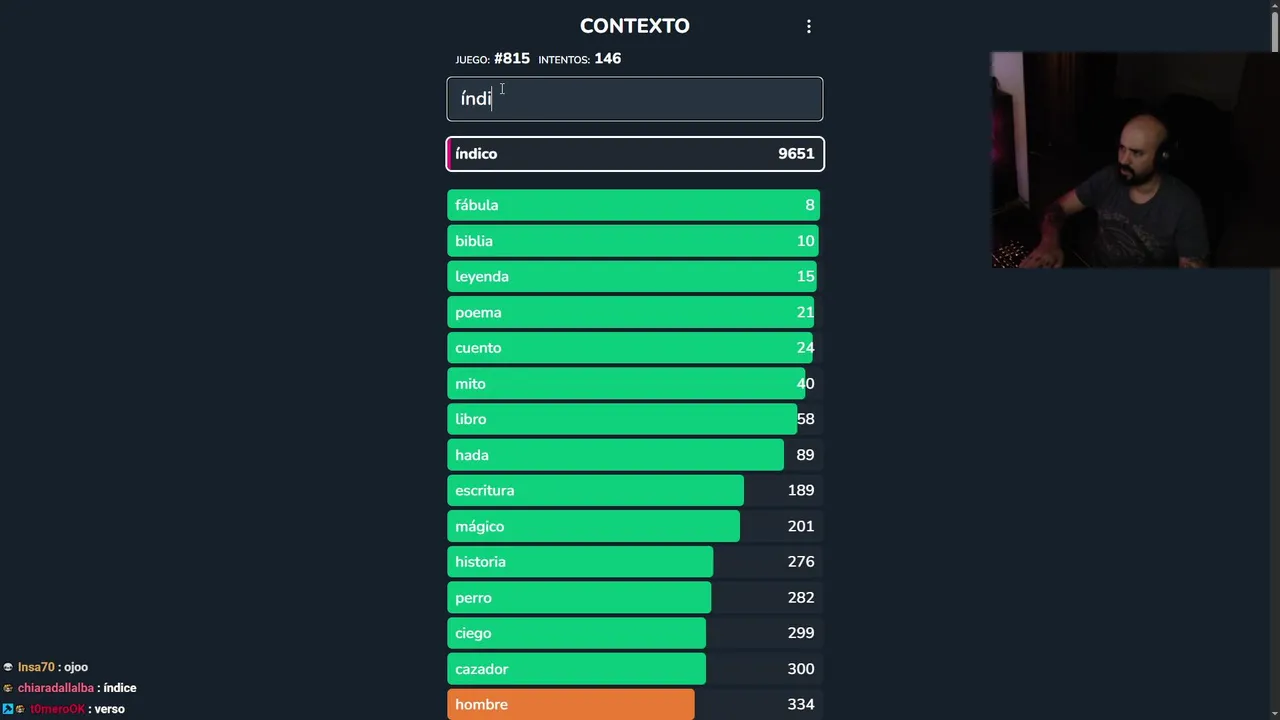Click the blue hammer badge by t0meroOK

(7, 709)
